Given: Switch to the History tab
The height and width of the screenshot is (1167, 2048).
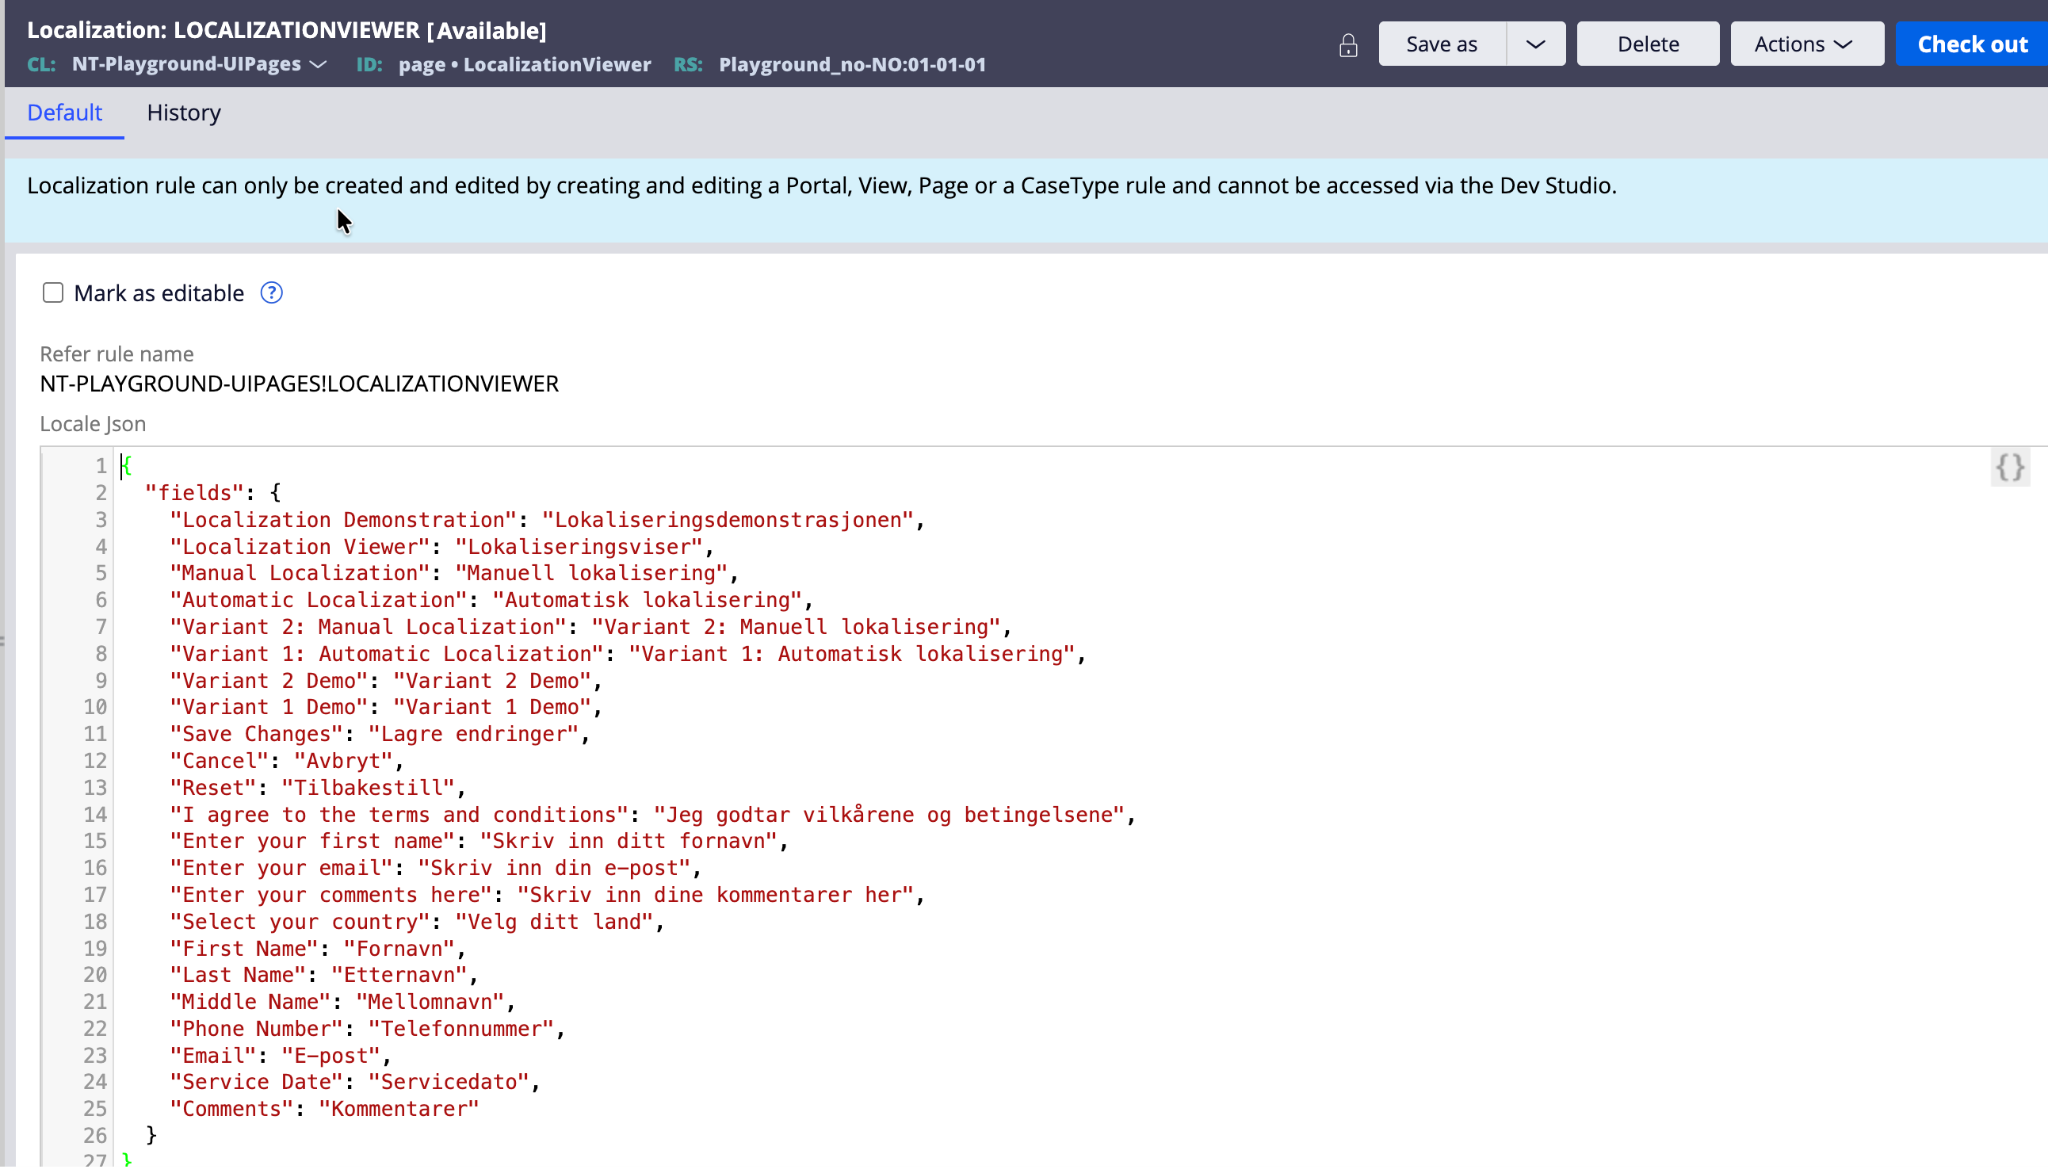Looking at the screenshot, I should point(183,113).
